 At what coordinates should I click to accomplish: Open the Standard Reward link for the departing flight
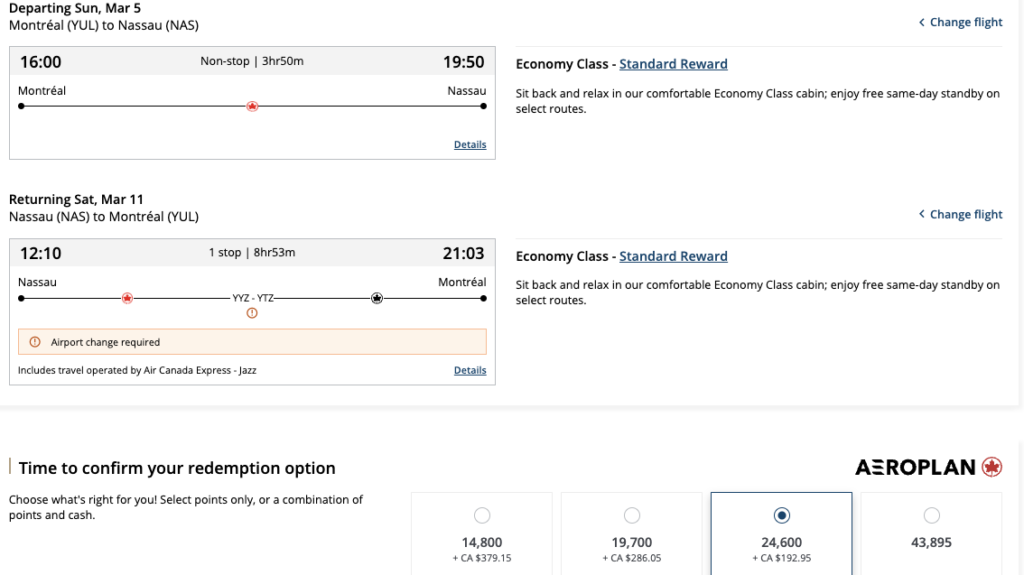[x=673, y=64]
